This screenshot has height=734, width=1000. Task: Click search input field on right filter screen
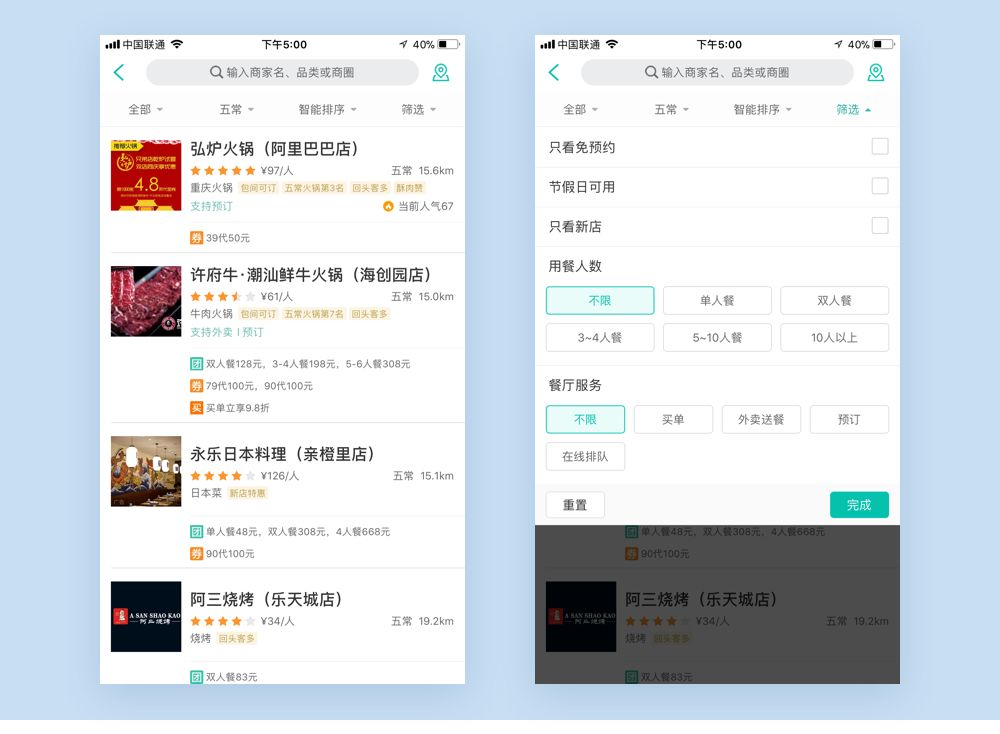click(x=717, y=73)
